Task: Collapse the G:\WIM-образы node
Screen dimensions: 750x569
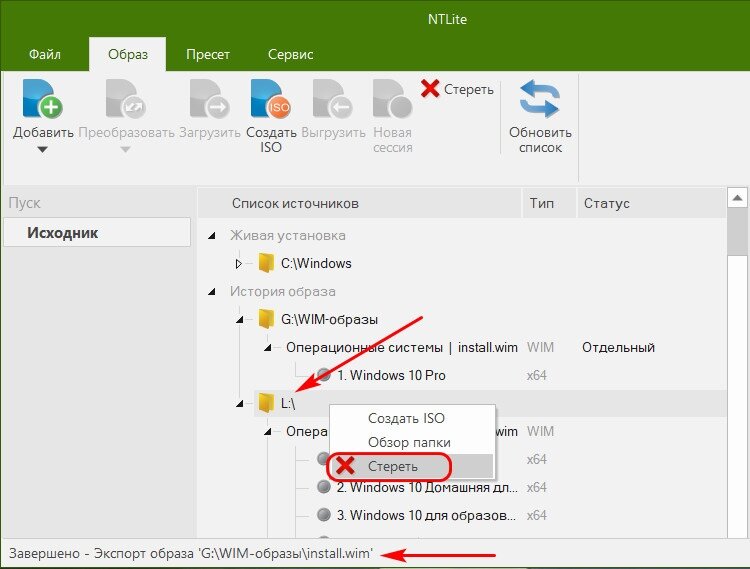Action: tap(240, 319)
